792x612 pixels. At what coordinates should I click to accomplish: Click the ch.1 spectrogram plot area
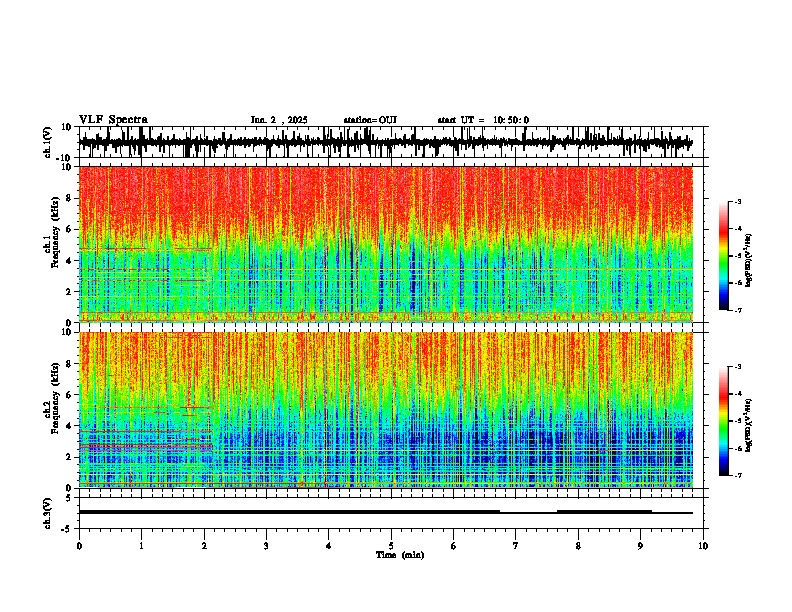click(x=385, y=244)
